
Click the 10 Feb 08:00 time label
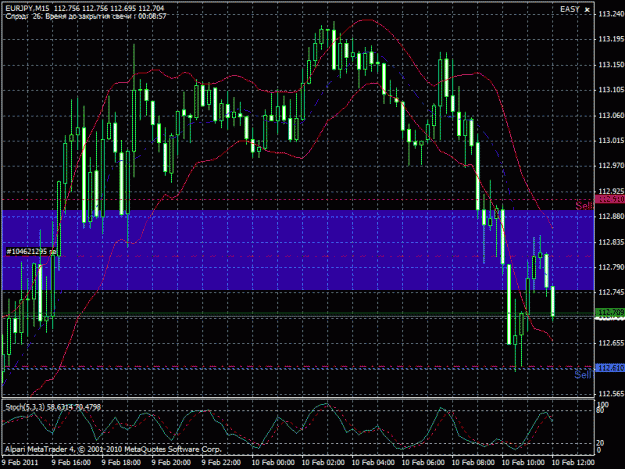(x=473, y=463)
